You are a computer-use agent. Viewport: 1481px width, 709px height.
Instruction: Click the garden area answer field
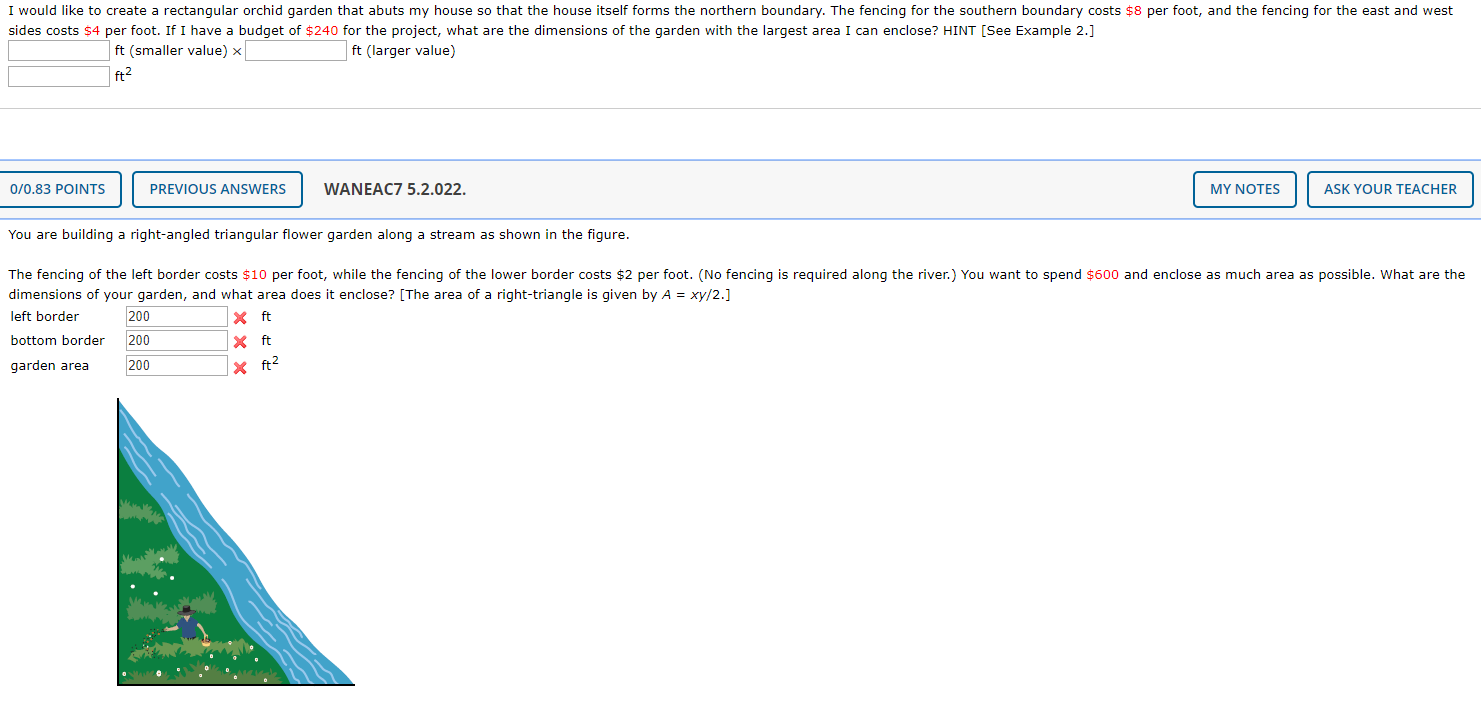(x=177, y=366)
